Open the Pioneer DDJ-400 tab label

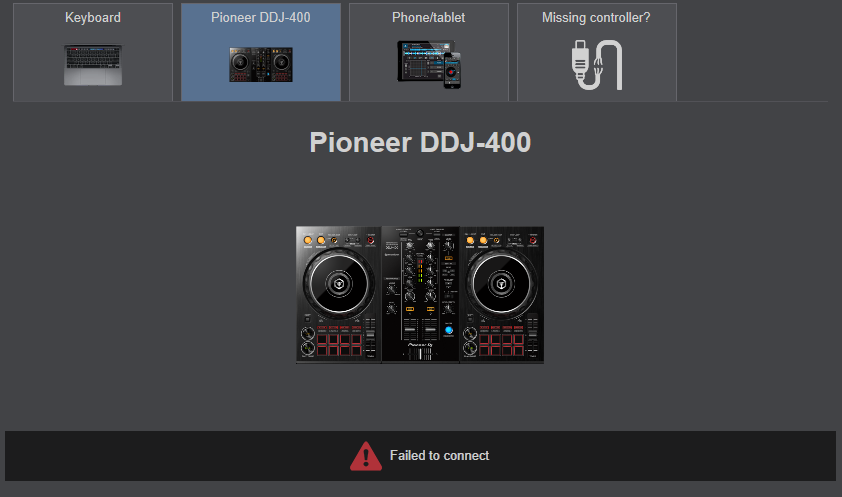click(260, 18)
